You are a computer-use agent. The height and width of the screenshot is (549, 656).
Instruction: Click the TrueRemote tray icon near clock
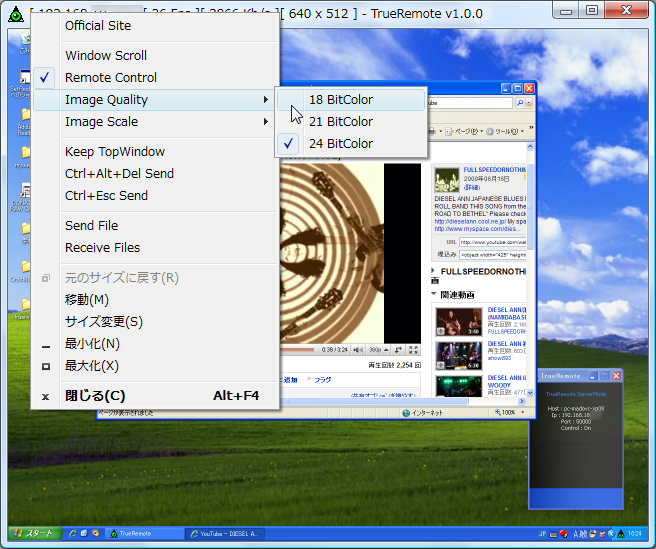point(621,534)
